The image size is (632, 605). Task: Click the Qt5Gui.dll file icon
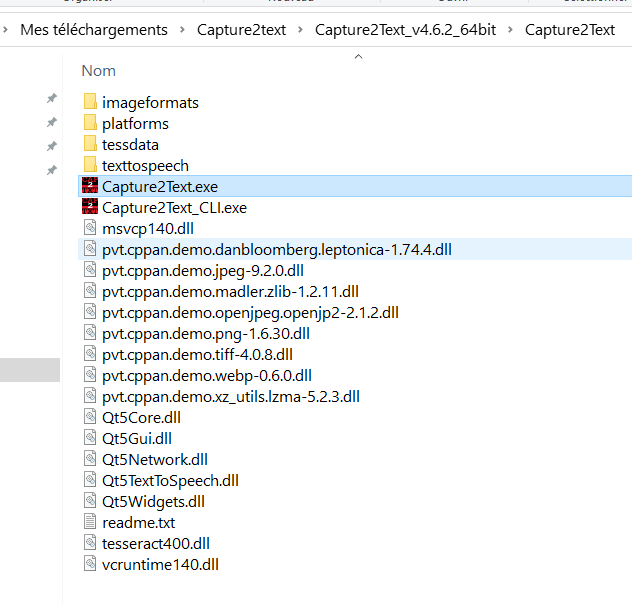click(x=90, y=437)
